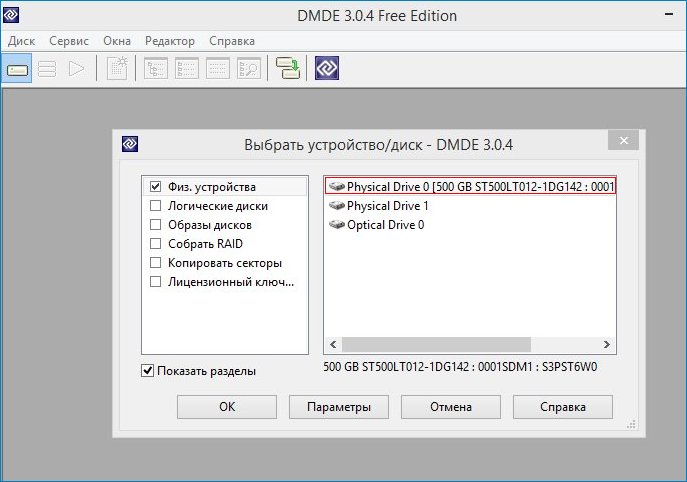Click the DMDE logo in main title bar

point(11,15)
